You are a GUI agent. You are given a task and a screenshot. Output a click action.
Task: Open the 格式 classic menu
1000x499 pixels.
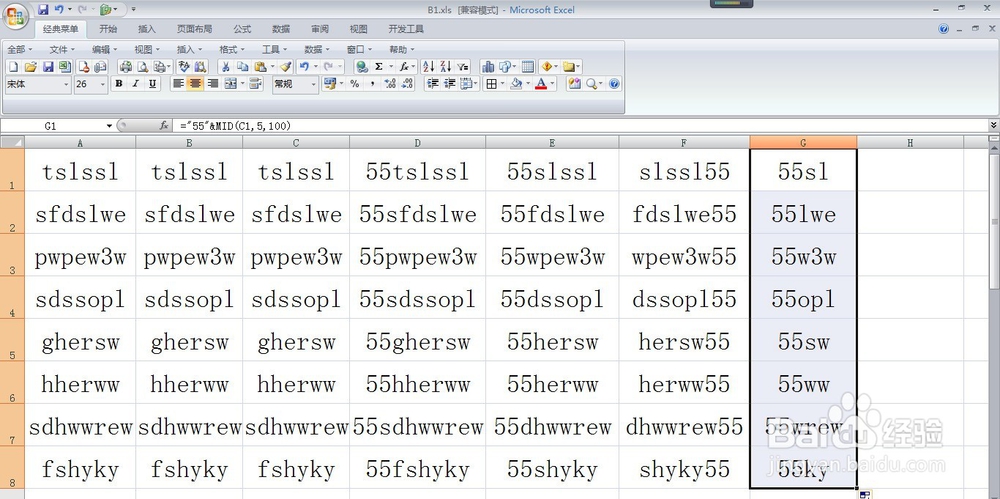click(x=232, y=49)
